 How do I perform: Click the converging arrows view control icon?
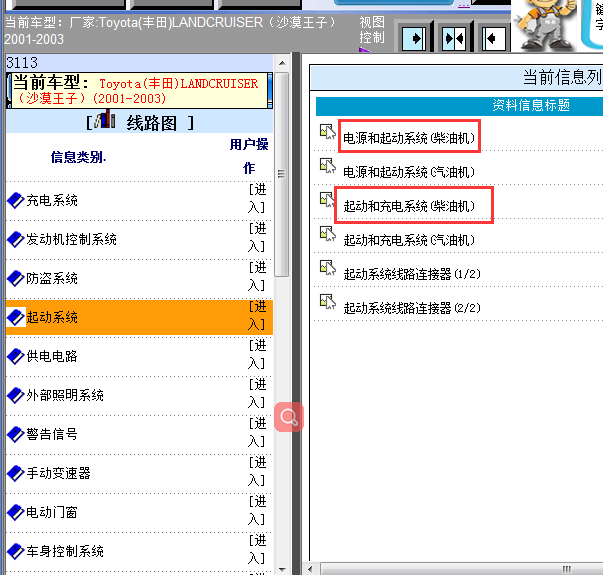[454, 38]
